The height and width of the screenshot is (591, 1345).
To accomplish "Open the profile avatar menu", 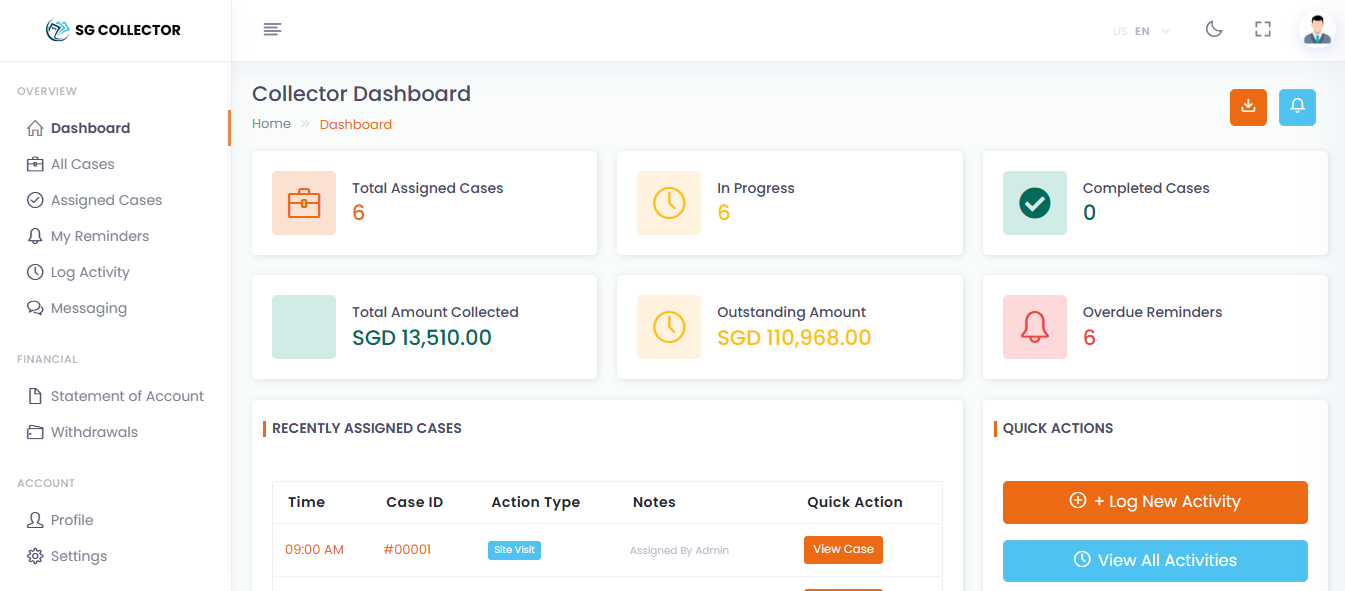I will [x=1317, y=29].
